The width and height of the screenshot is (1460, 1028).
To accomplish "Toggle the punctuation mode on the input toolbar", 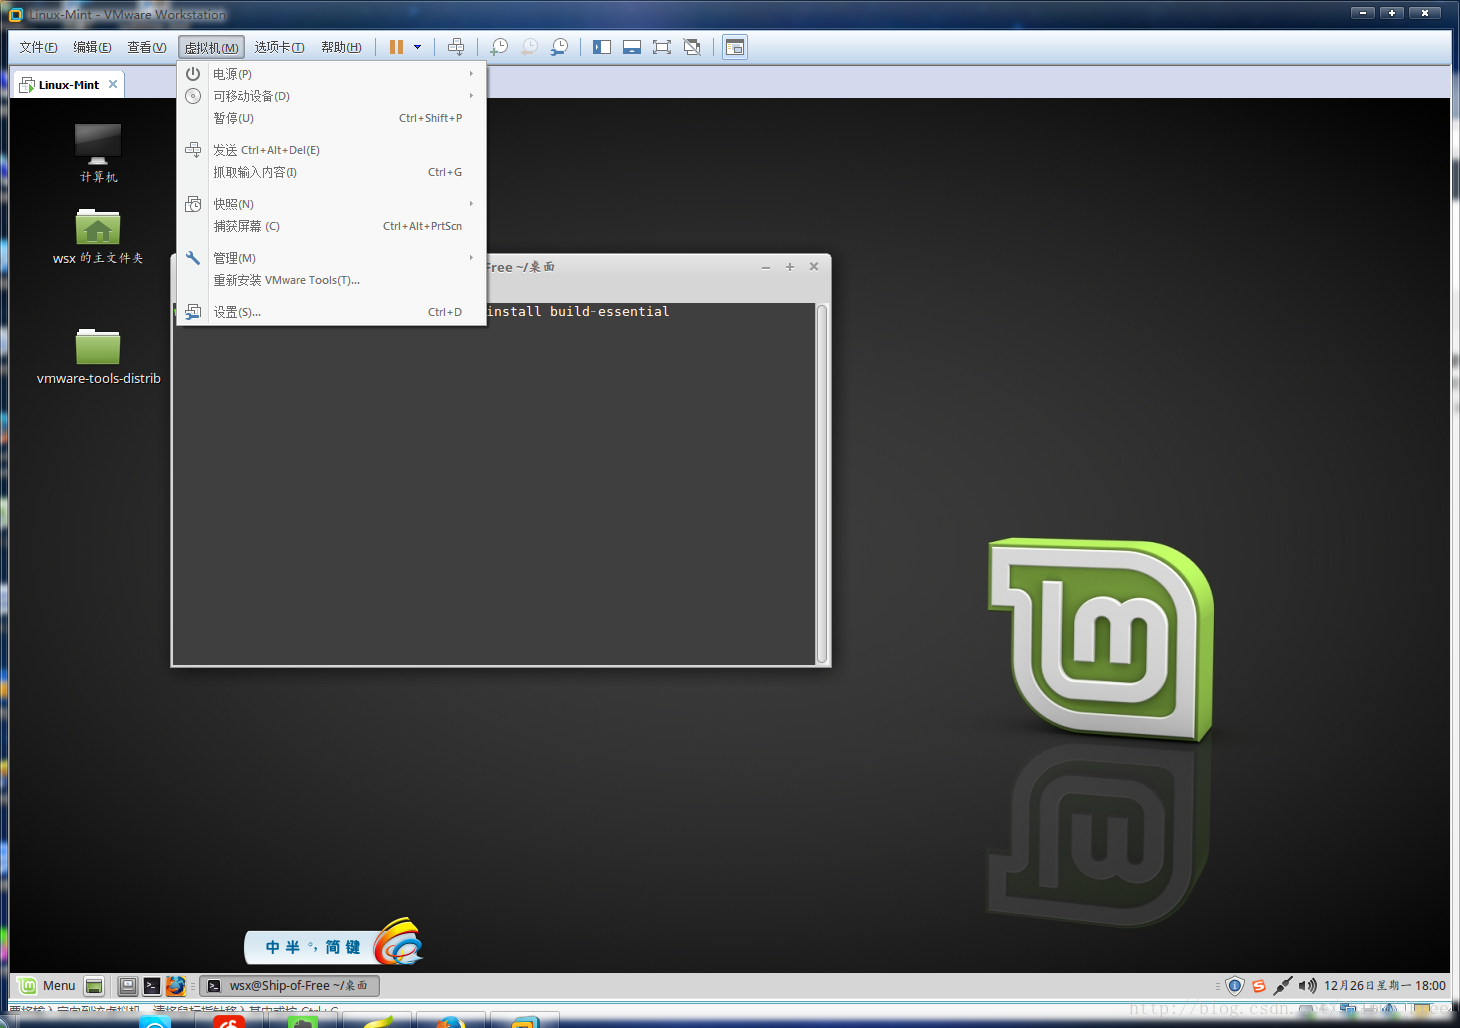I will click(x=313, y=946).
